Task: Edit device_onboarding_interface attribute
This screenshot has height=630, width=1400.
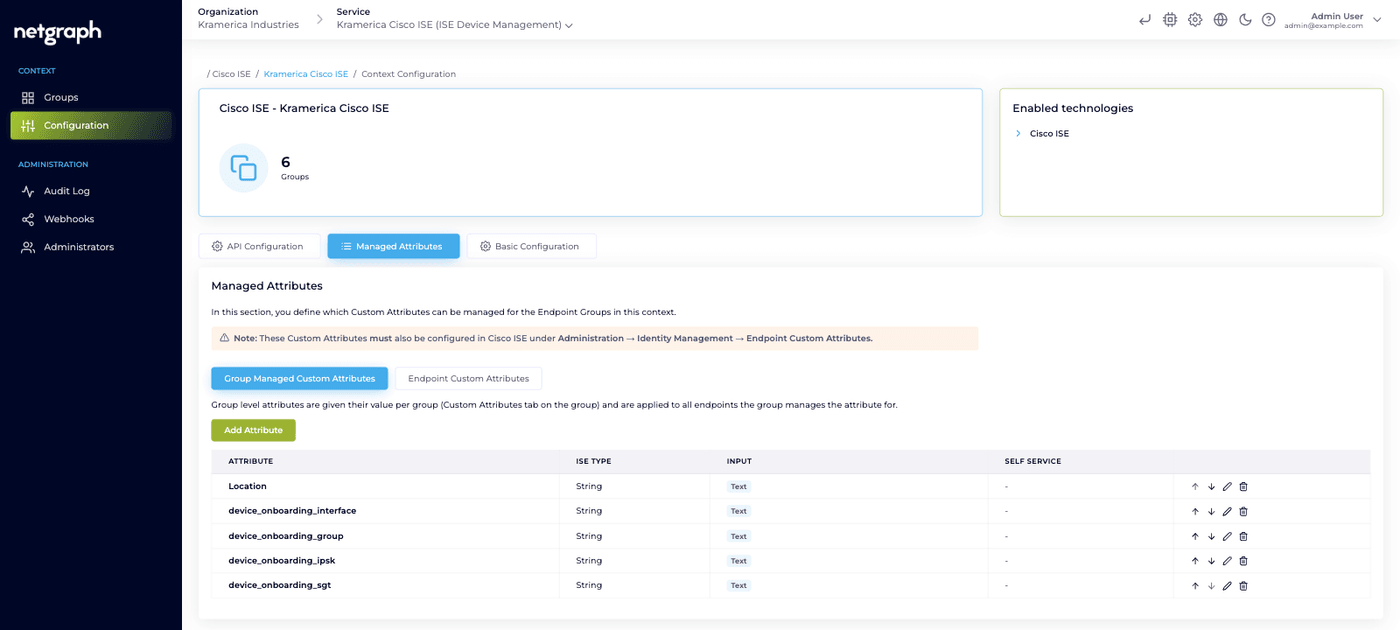Action: click(1227, 511)
